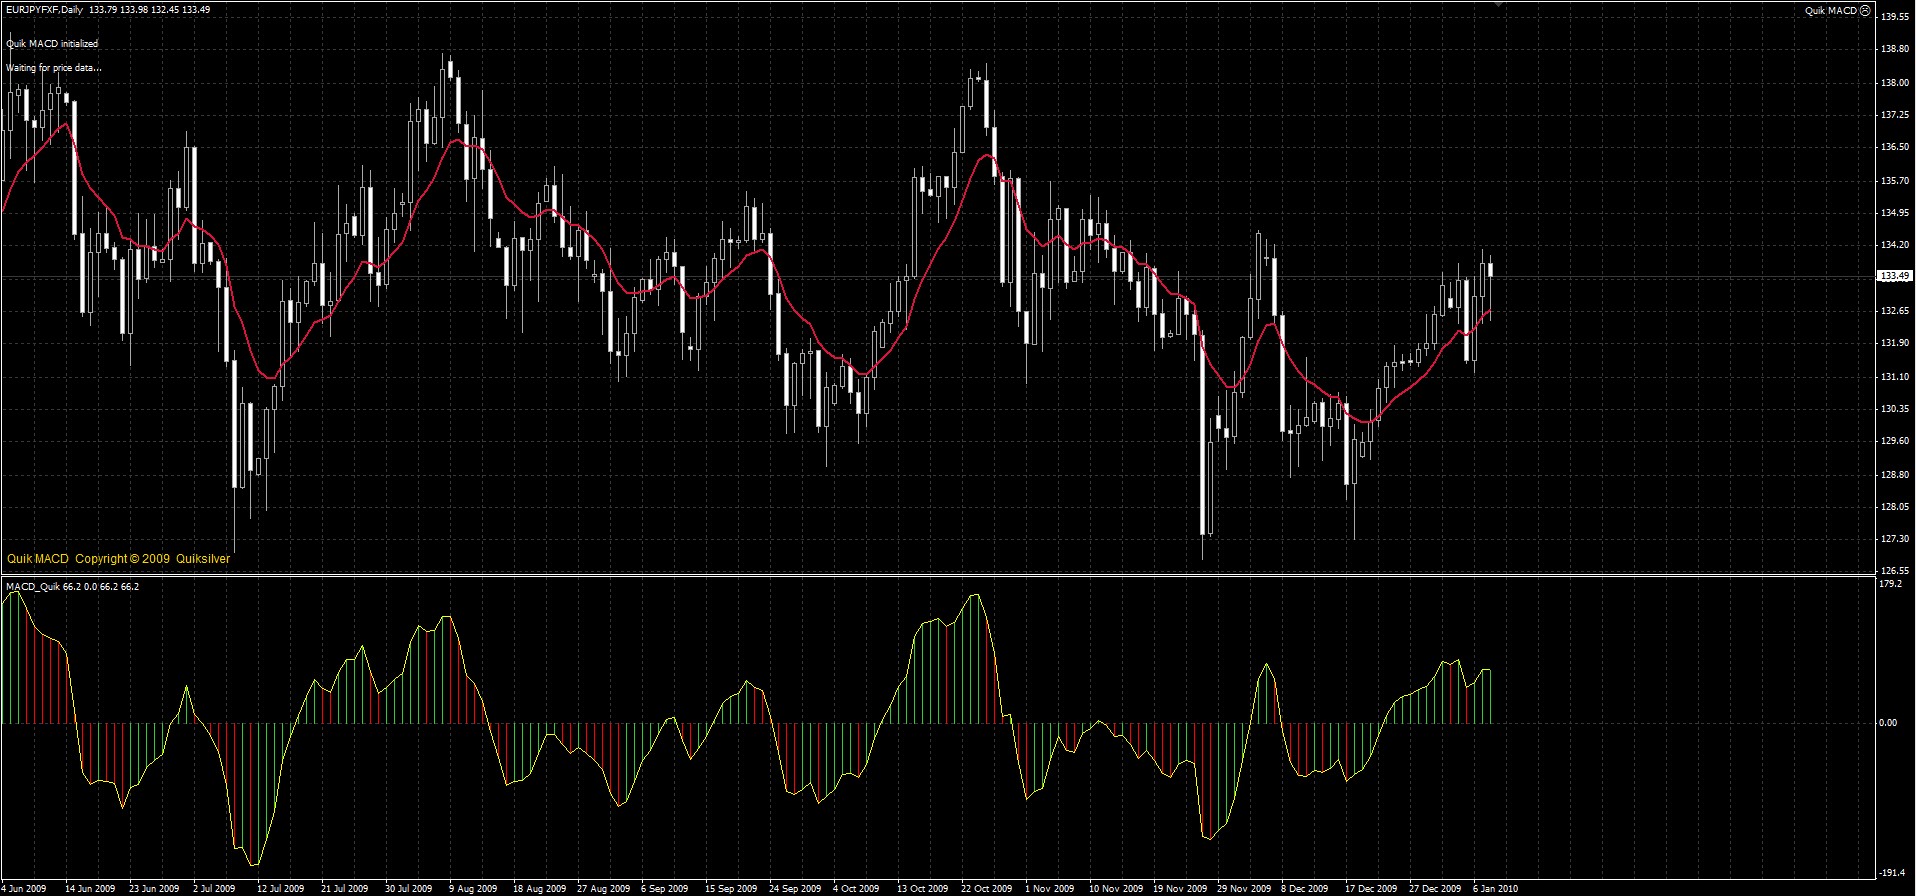Viewport: 1916px width, 896px height.
Task: Click the 1 Nov 2009 date label
Action: 1048,888
